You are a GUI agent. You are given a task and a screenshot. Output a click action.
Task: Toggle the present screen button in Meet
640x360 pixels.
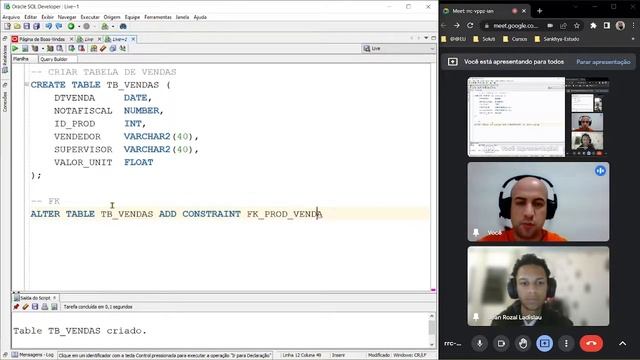tap(544, 344)
